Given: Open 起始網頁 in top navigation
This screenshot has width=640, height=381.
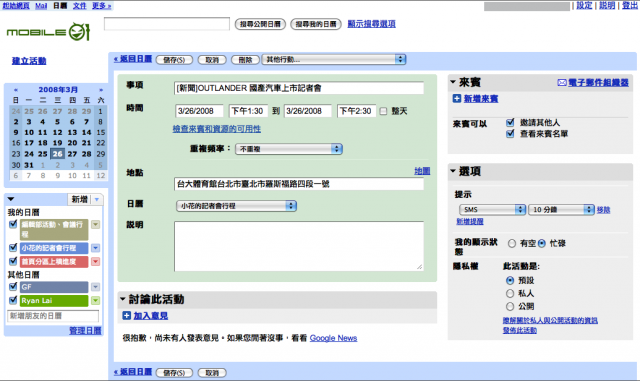Looking at the screenshot, I should point(16,6).
